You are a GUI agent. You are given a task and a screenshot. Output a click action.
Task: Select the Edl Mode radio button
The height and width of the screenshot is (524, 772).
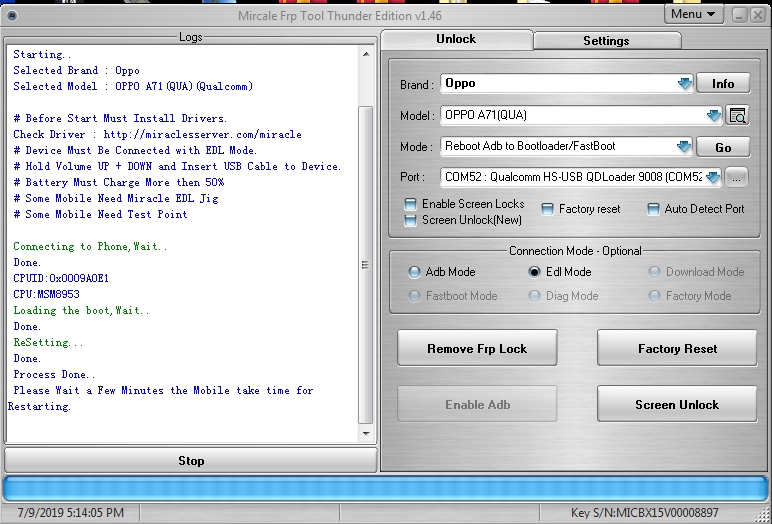[x=534, y=272]
